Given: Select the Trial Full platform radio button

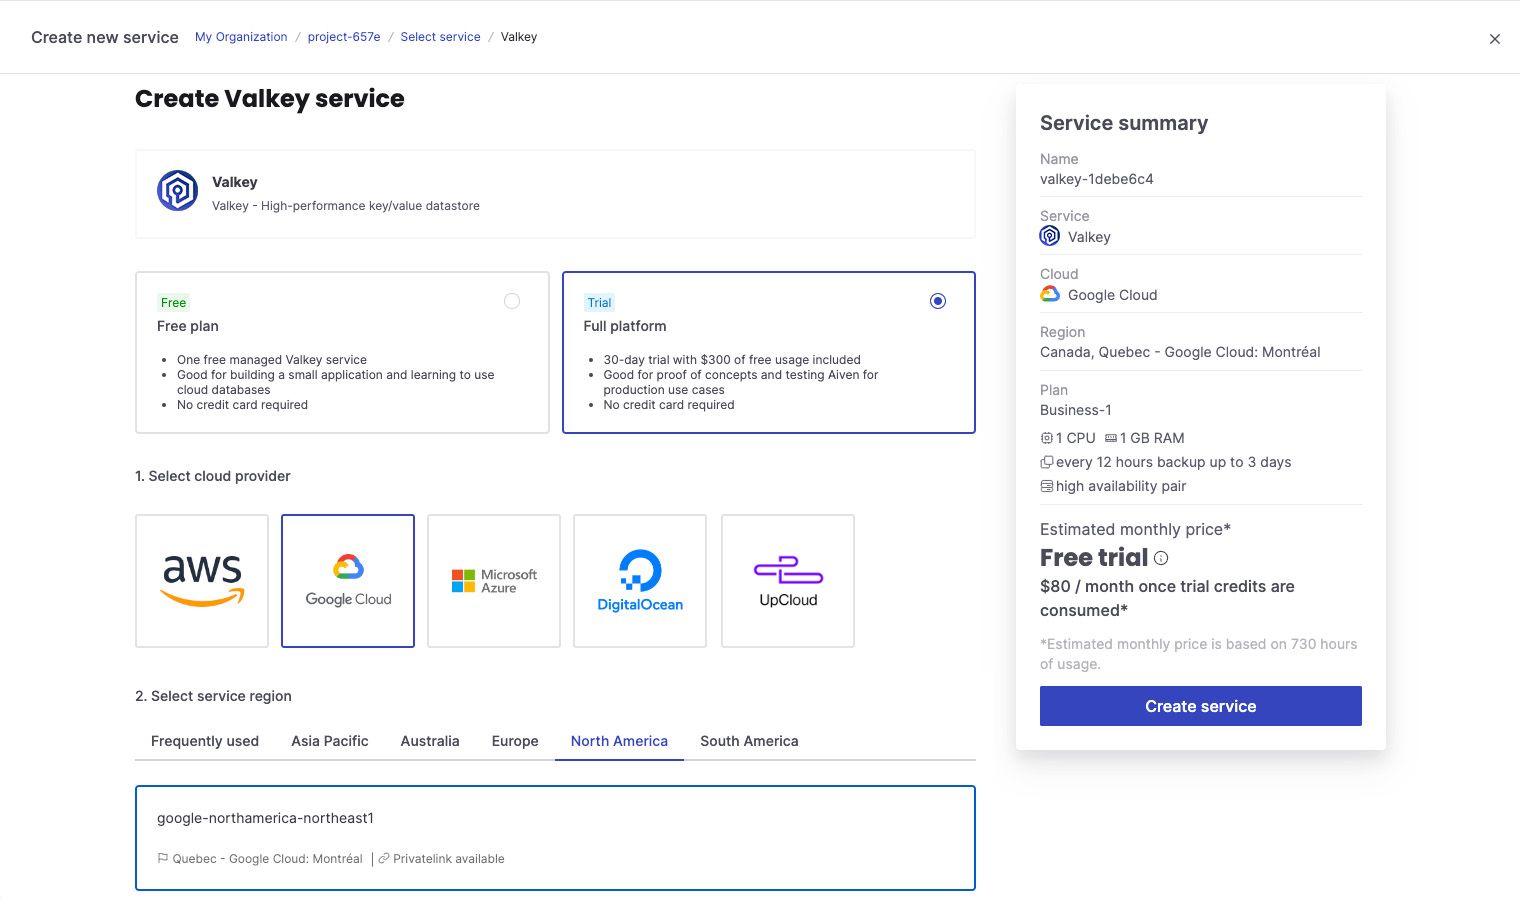Looking at the screenshot, I should [x=938, y=301].
